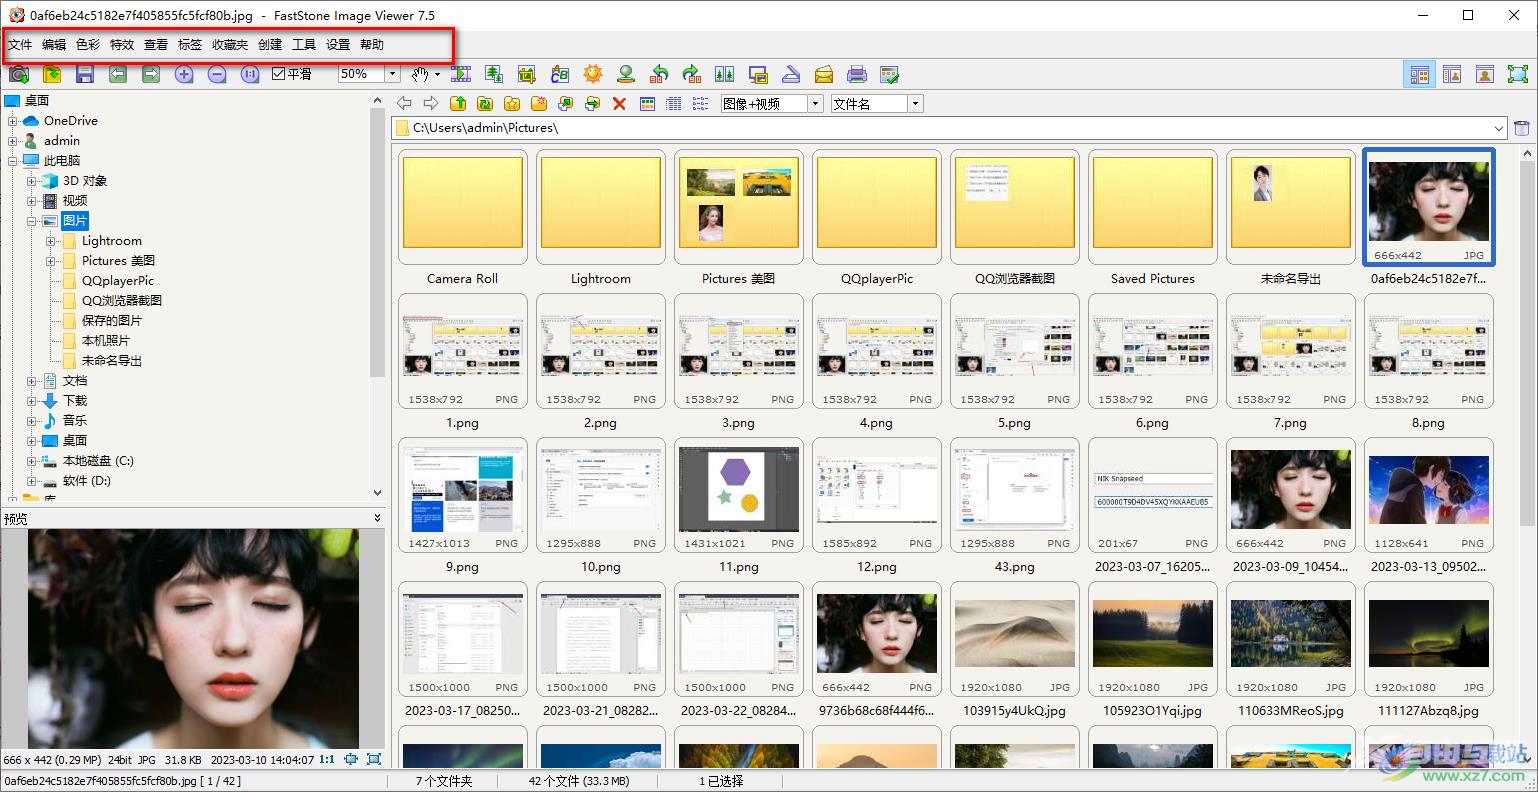This screenshot has height=792, width=1538.
Task: Select the 下载 folder in tree
Action: 75,401
